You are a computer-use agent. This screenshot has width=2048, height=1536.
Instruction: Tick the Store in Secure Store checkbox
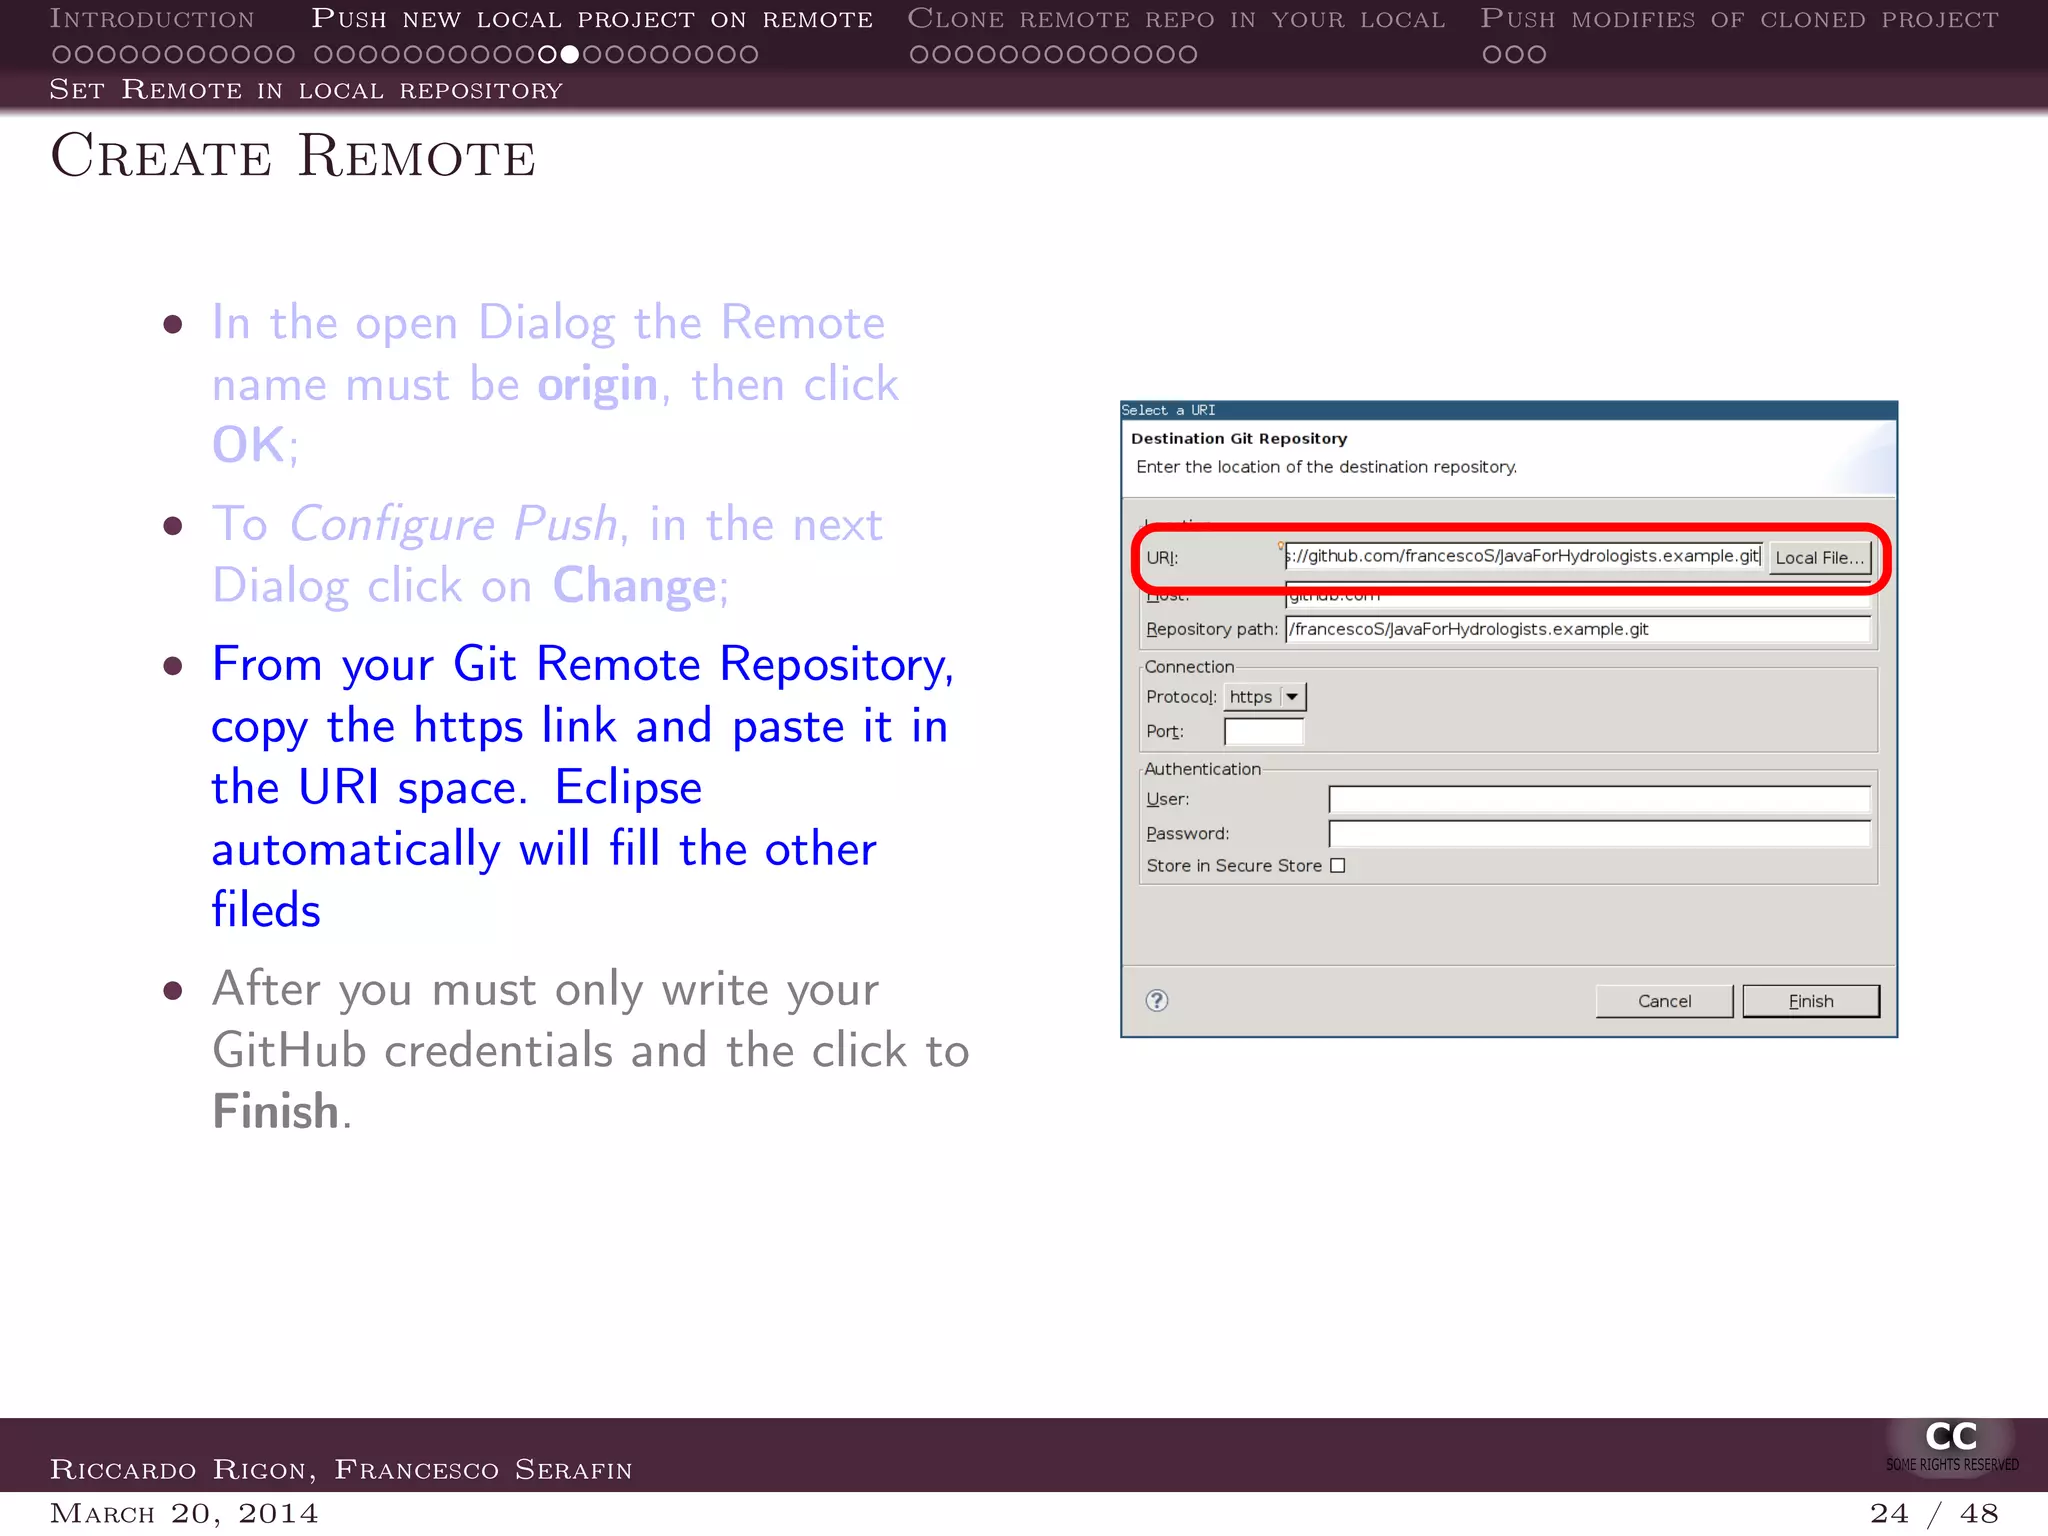point(1337,865)
